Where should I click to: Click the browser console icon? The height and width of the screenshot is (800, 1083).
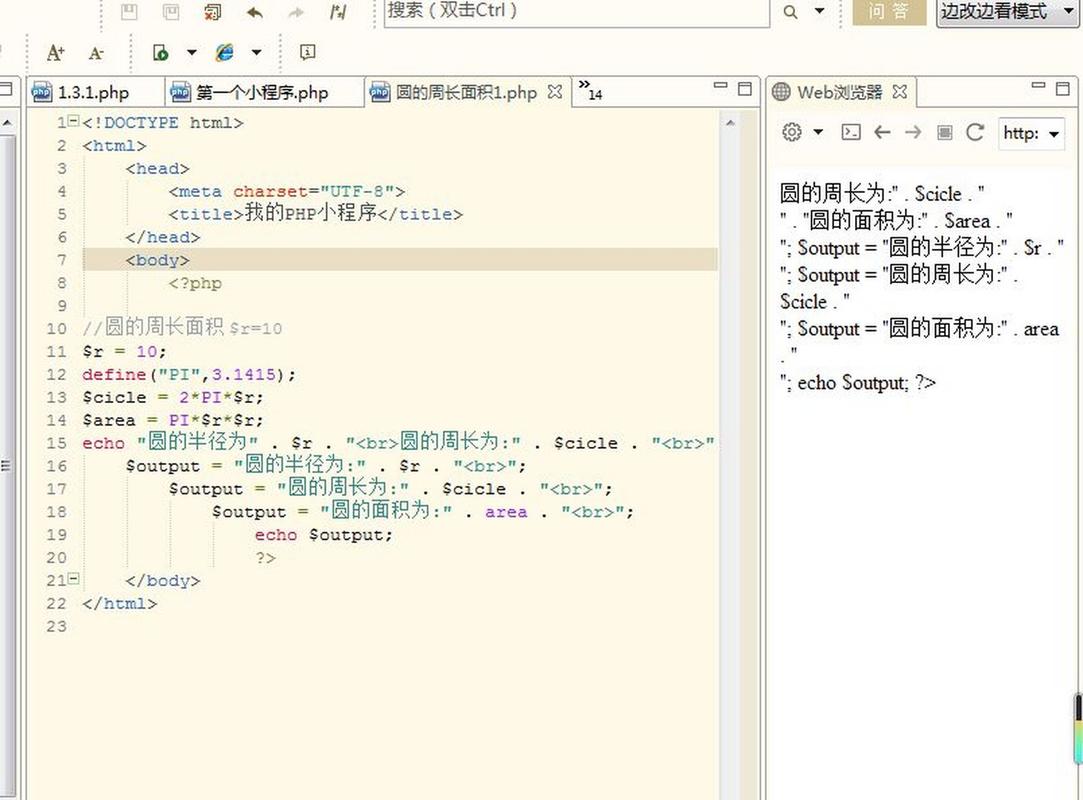click(851, 132)
